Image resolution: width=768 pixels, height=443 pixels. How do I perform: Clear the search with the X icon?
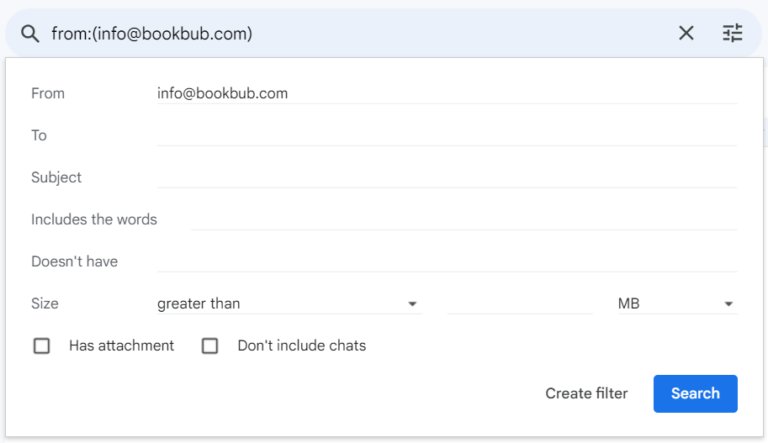coord(686,33)
